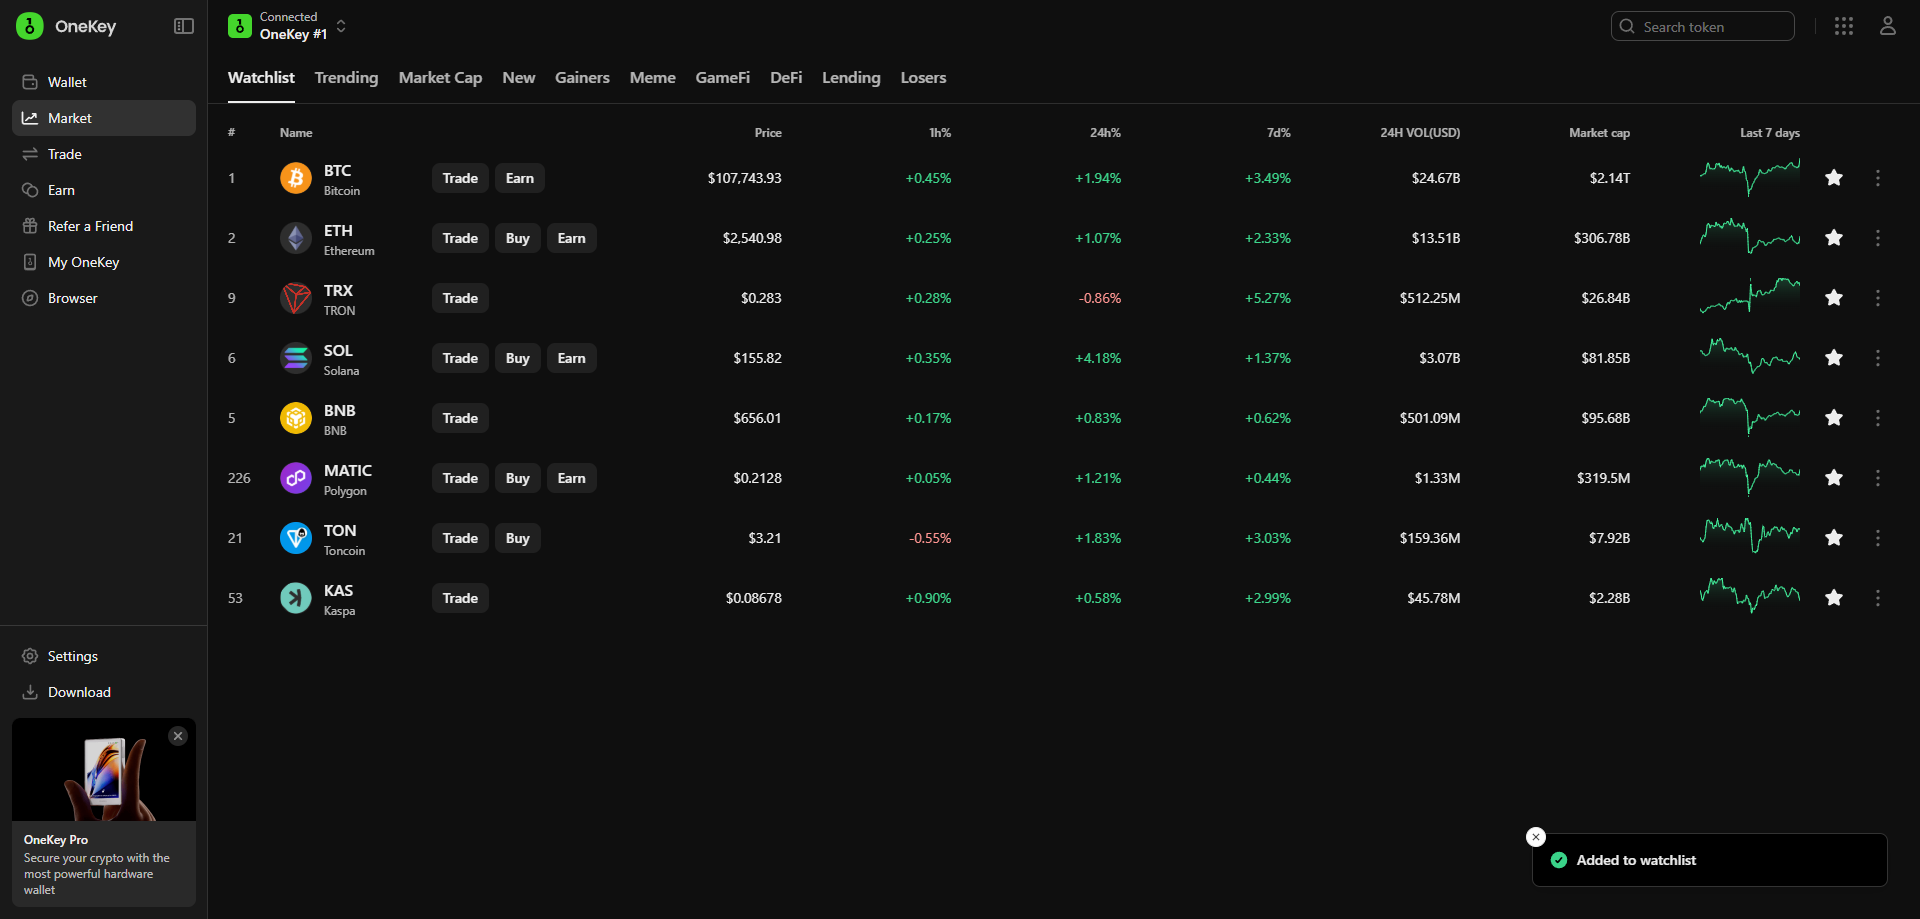Open more options for ETH row
Viewport: 1920px width, 919px height.
pos(1878,238)
